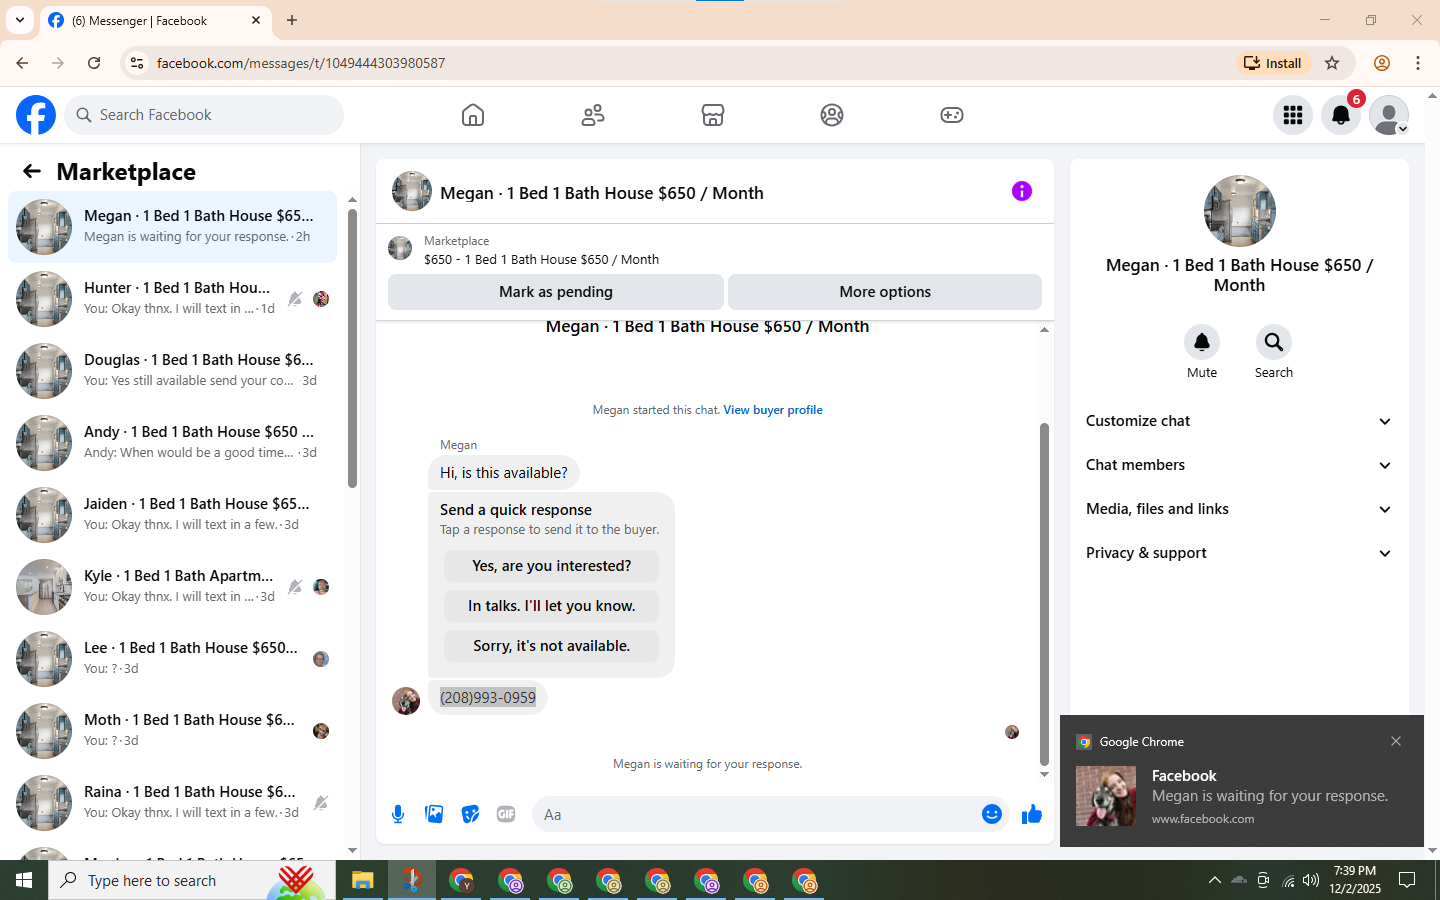Open the Moth conversation
The image size is (1440, 900).
pos(172,731)
